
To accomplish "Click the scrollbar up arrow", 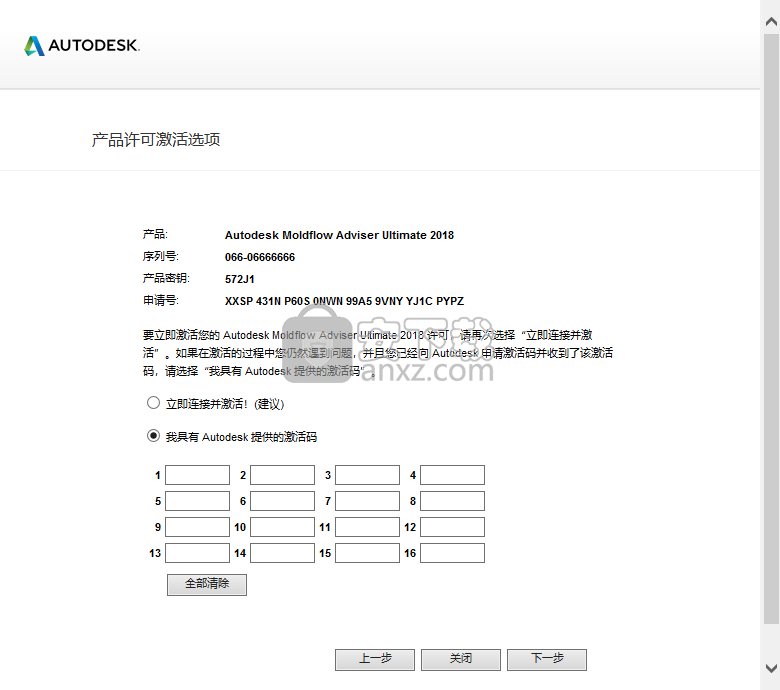I will click(x=772, y=21).
